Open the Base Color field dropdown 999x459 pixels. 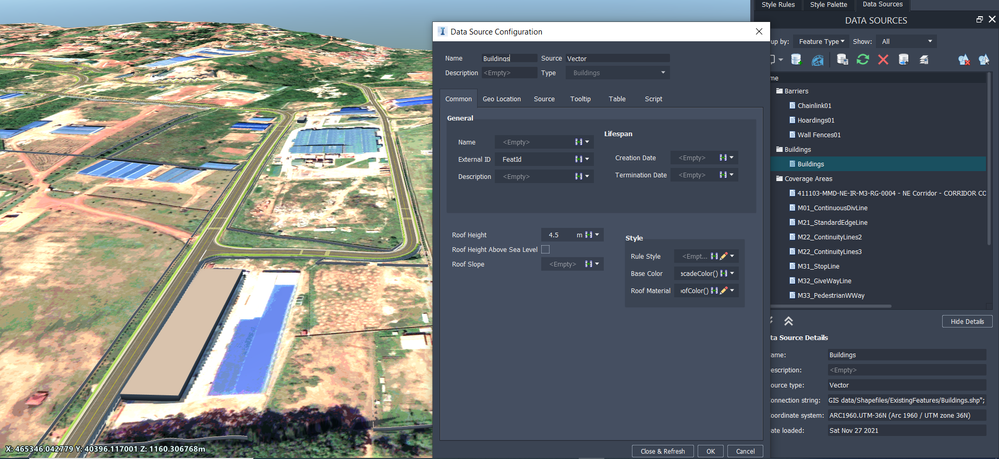[732, 273]
